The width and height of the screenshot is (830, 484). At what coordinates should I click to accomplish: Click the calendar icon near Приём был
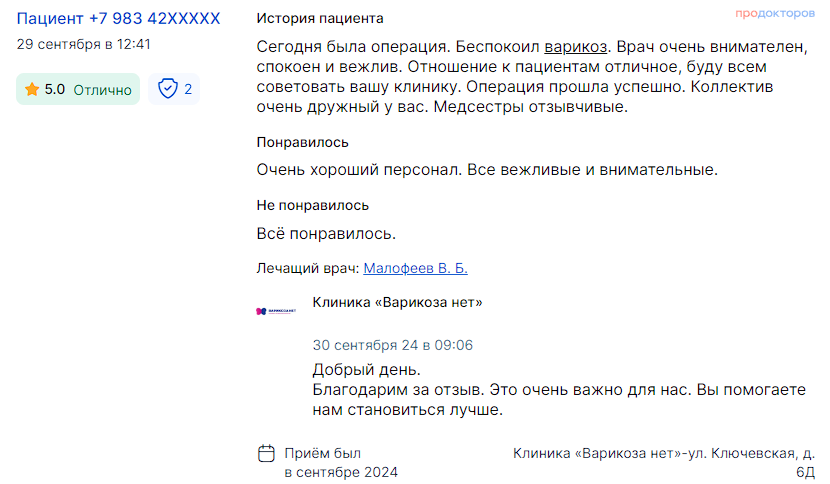click(266, 453)
